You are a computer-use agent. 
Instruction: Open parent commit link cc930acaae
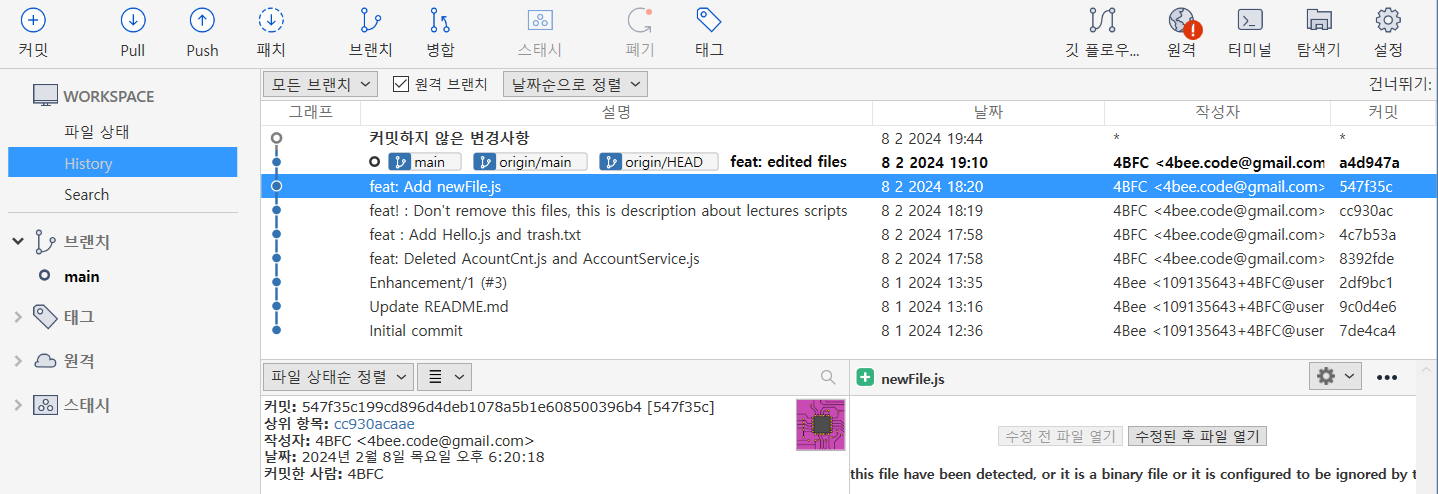coord(372,423)
